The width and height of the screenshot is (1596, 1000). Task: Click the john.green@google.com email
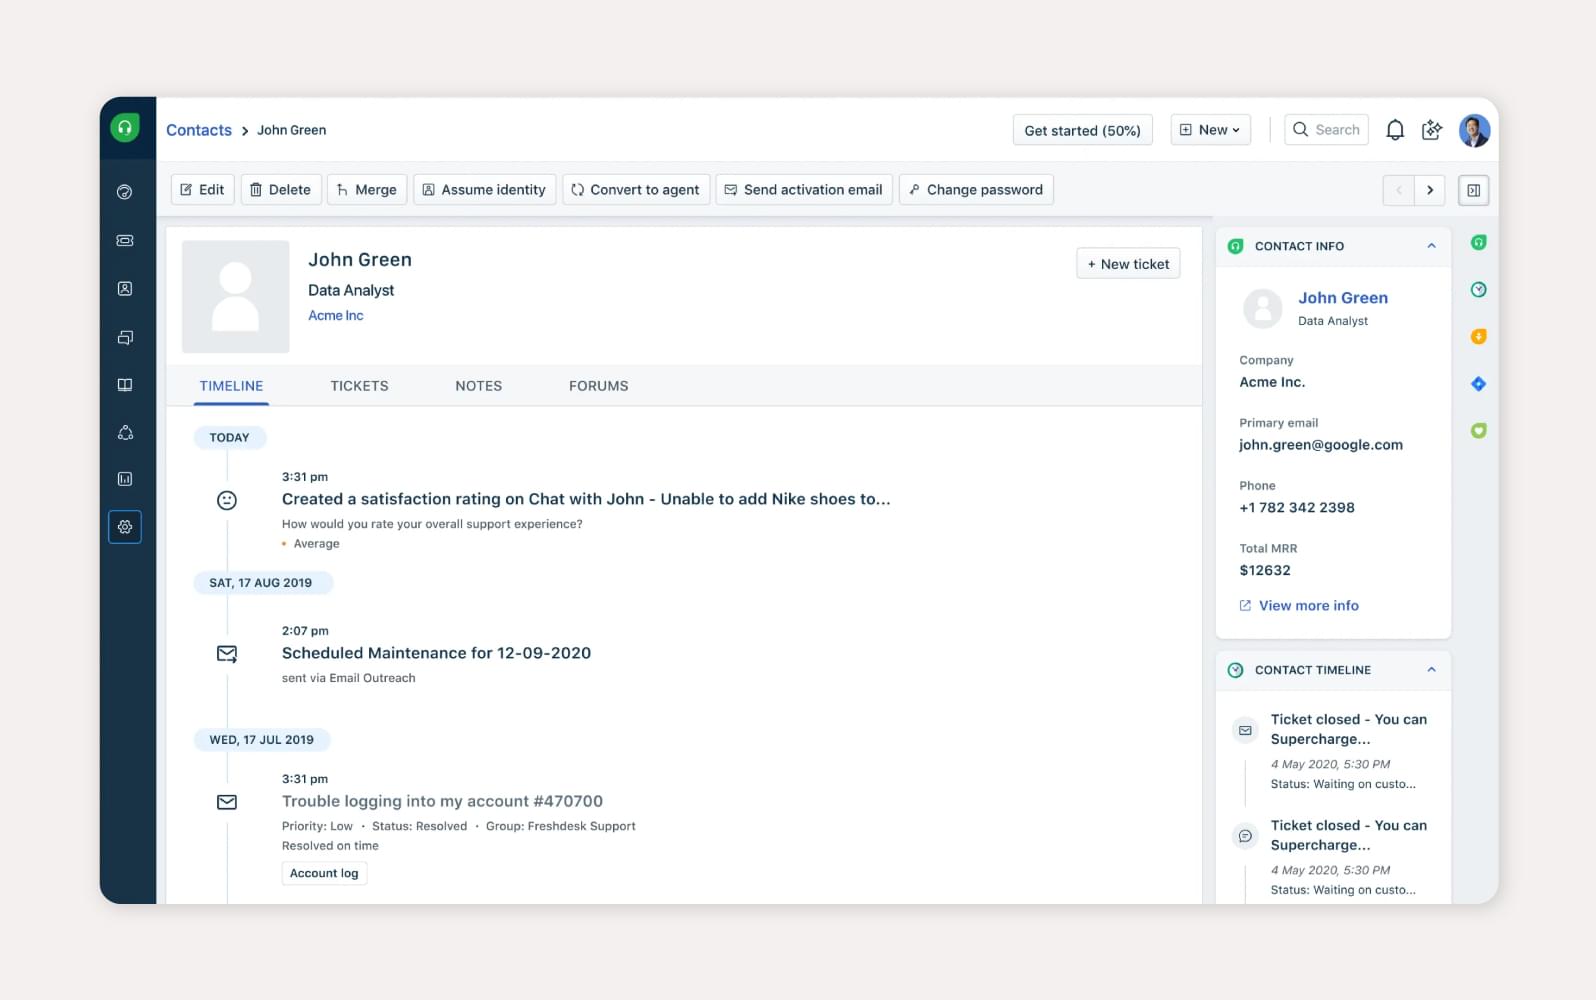point(1321,445)
